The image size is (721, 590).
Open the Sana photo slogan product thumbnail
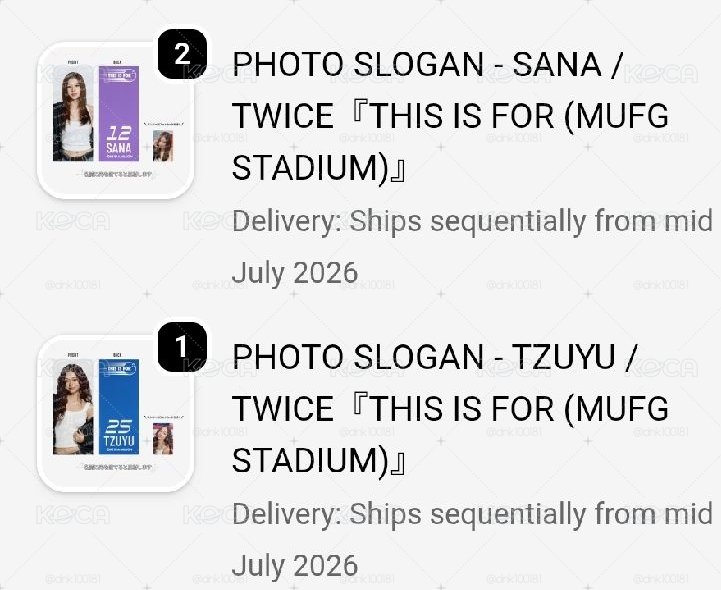[x=115, y=120]
